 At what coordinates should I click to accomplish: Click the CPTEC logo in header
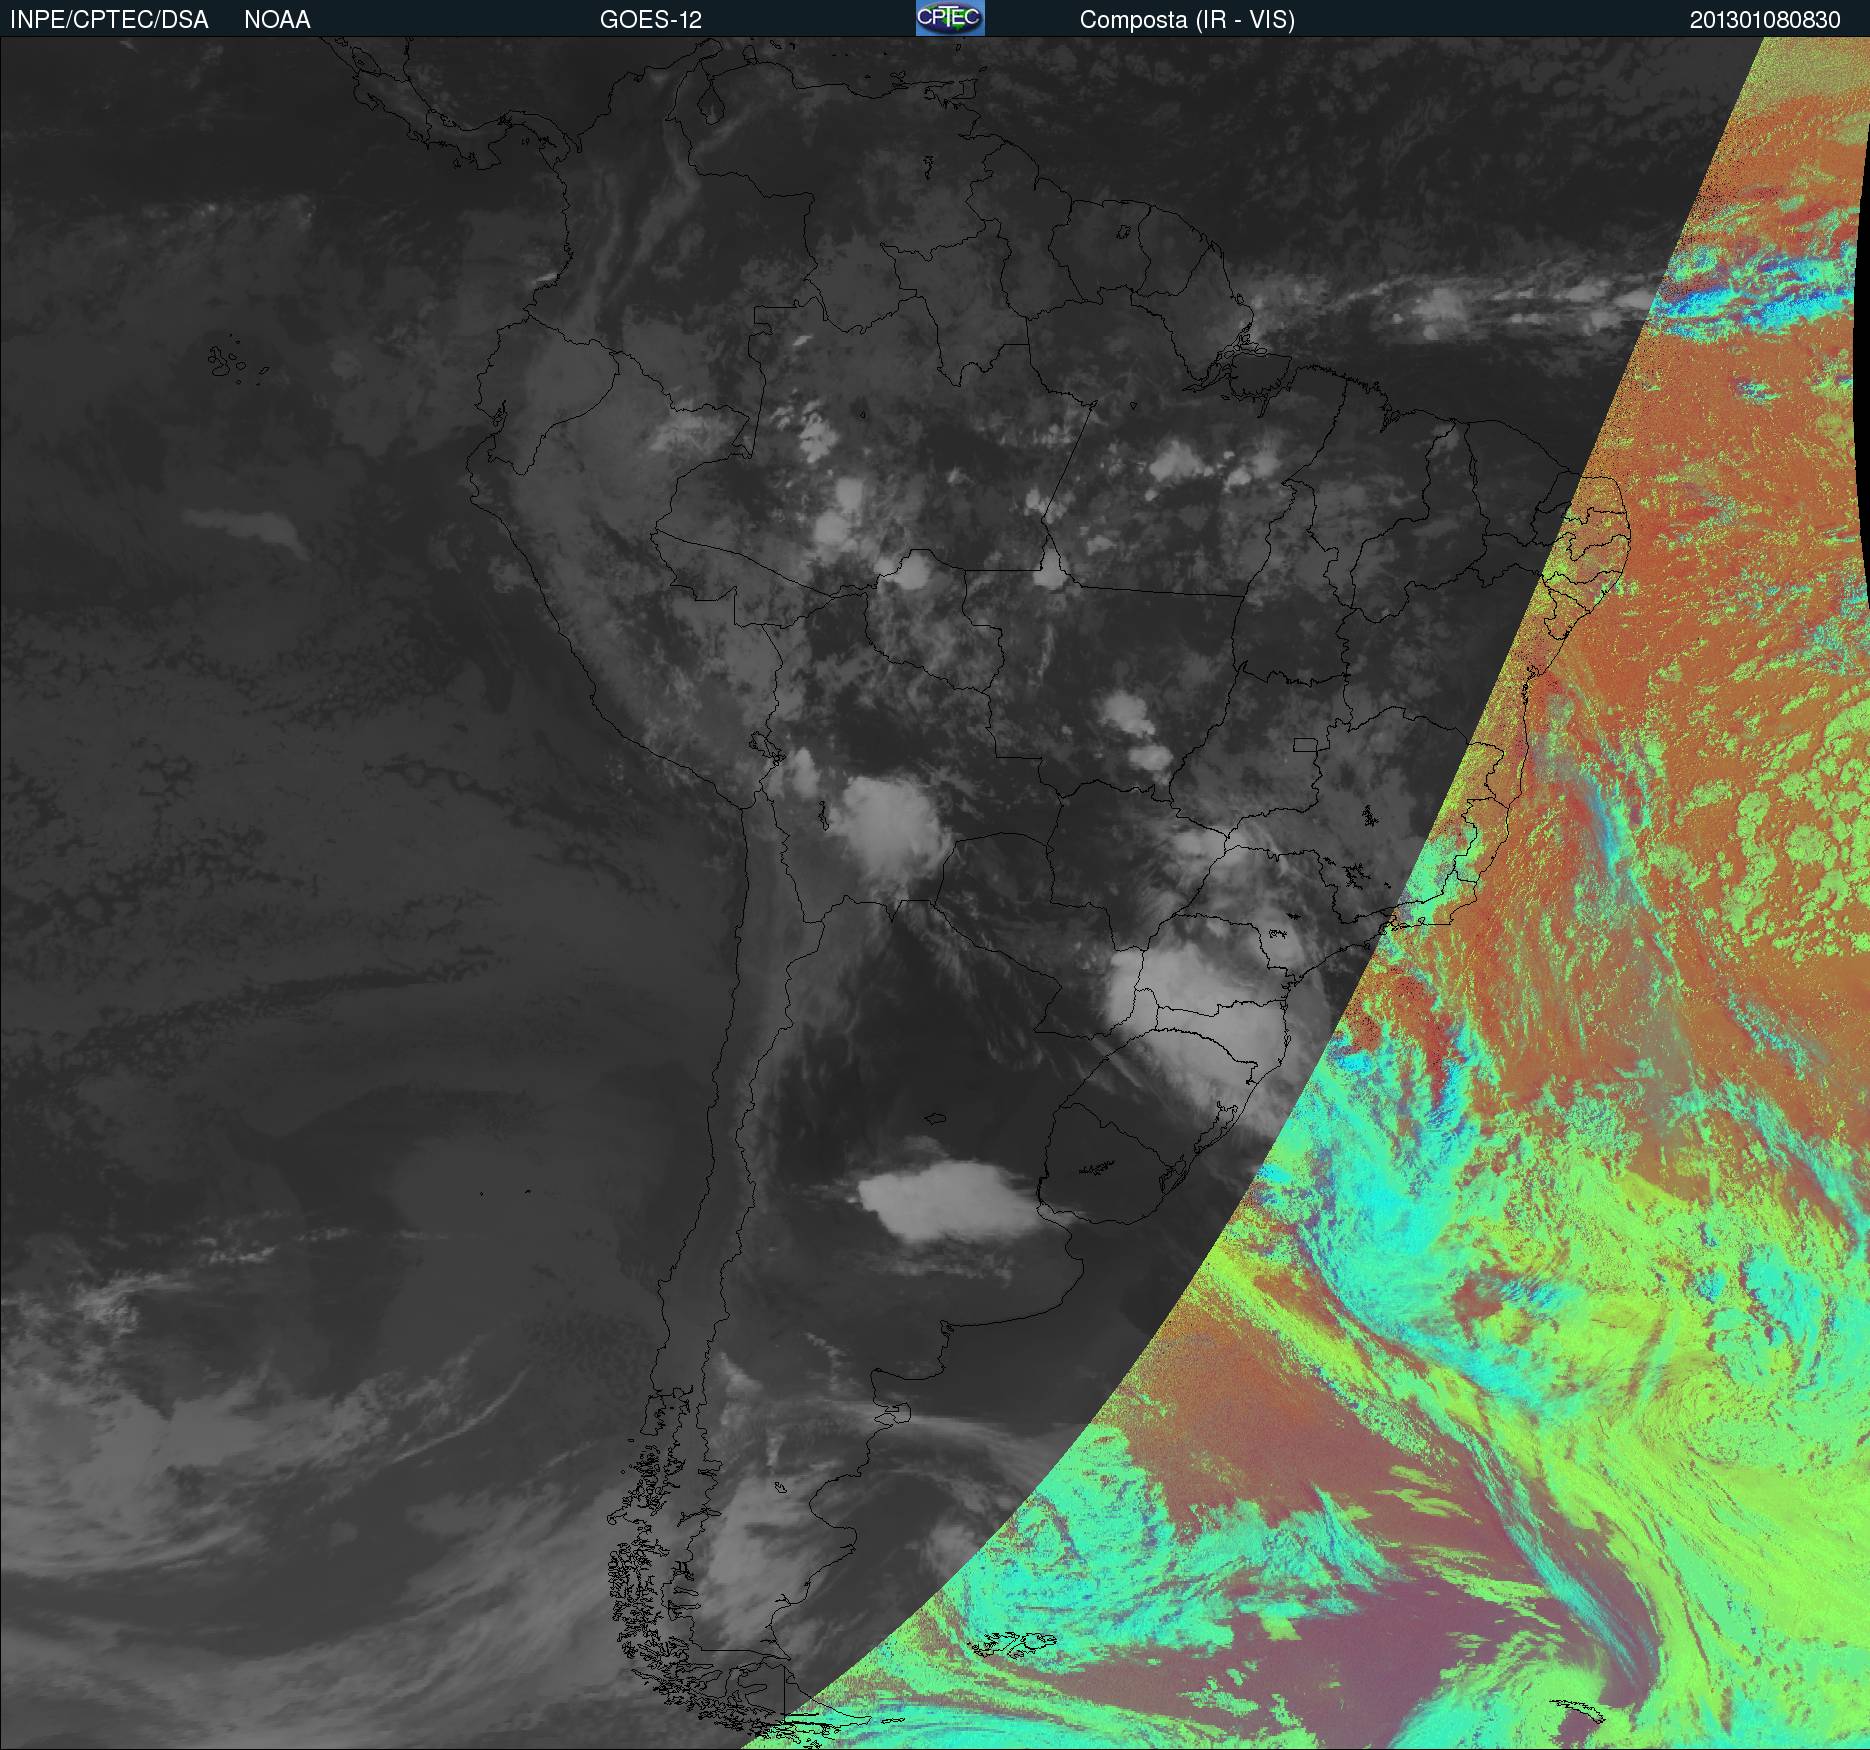(950, 18)
